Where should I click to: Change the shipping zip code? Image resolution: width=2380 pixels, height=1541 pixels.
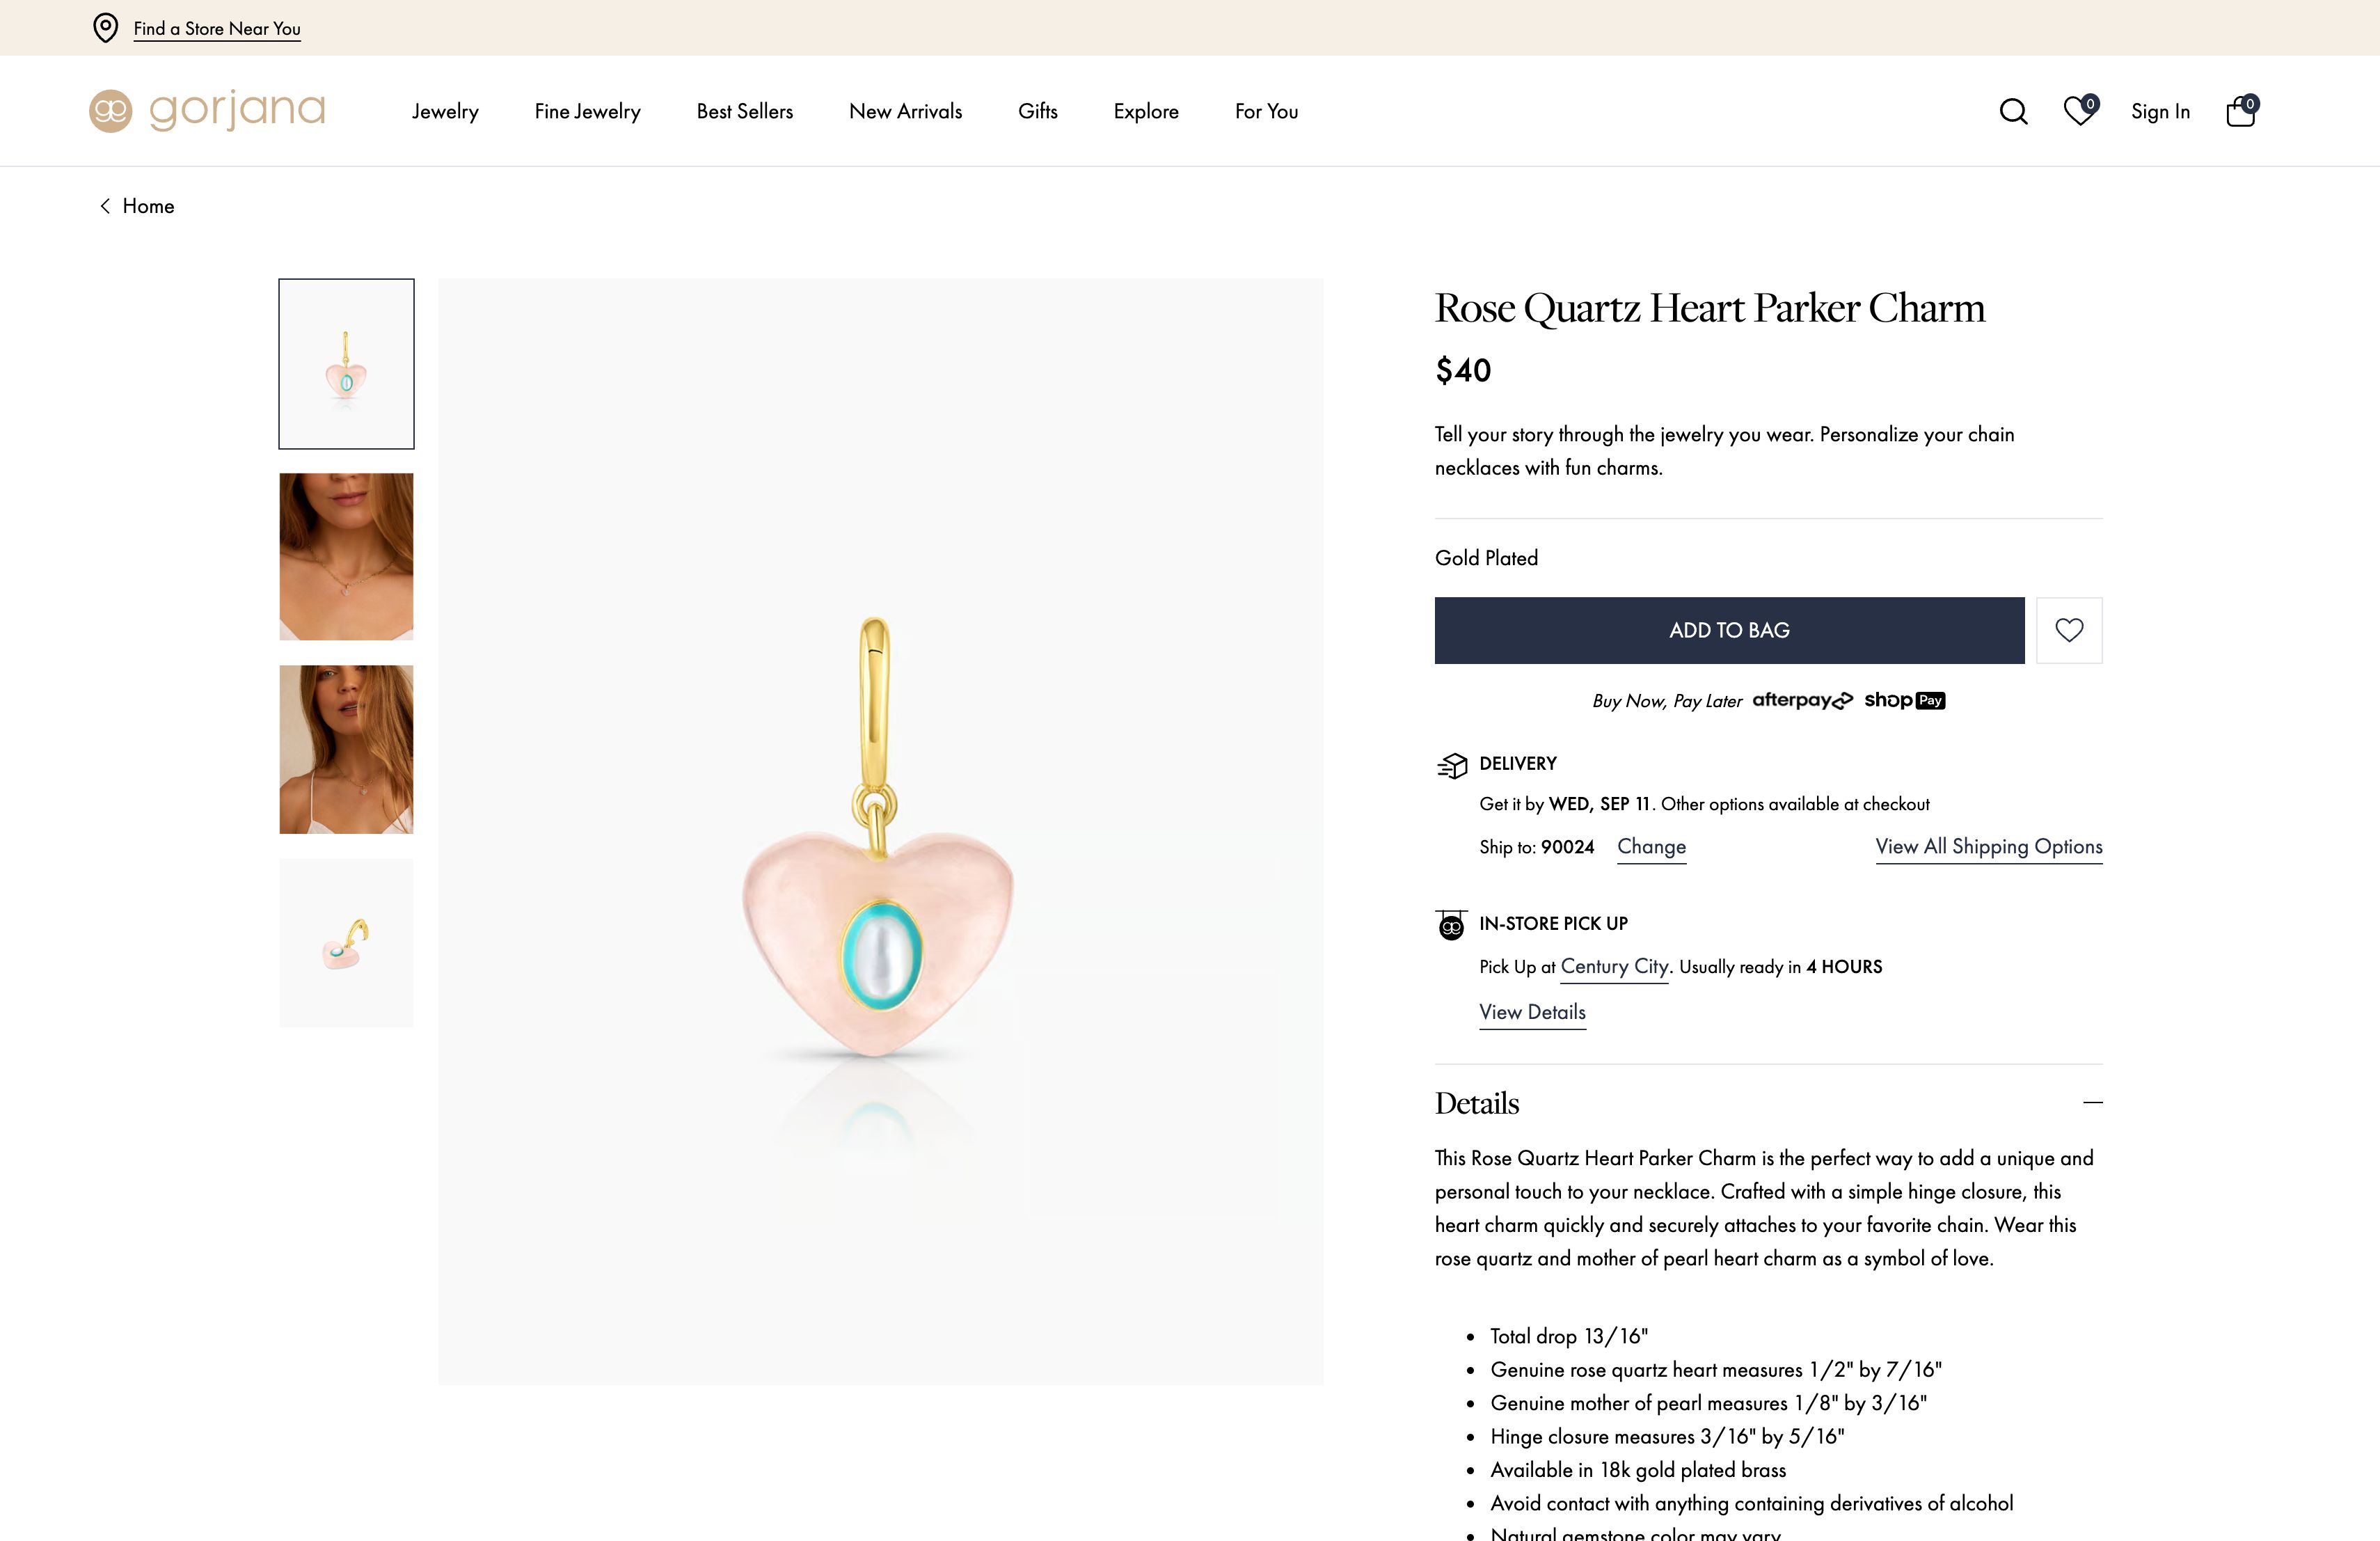(x=1651, y=847)
